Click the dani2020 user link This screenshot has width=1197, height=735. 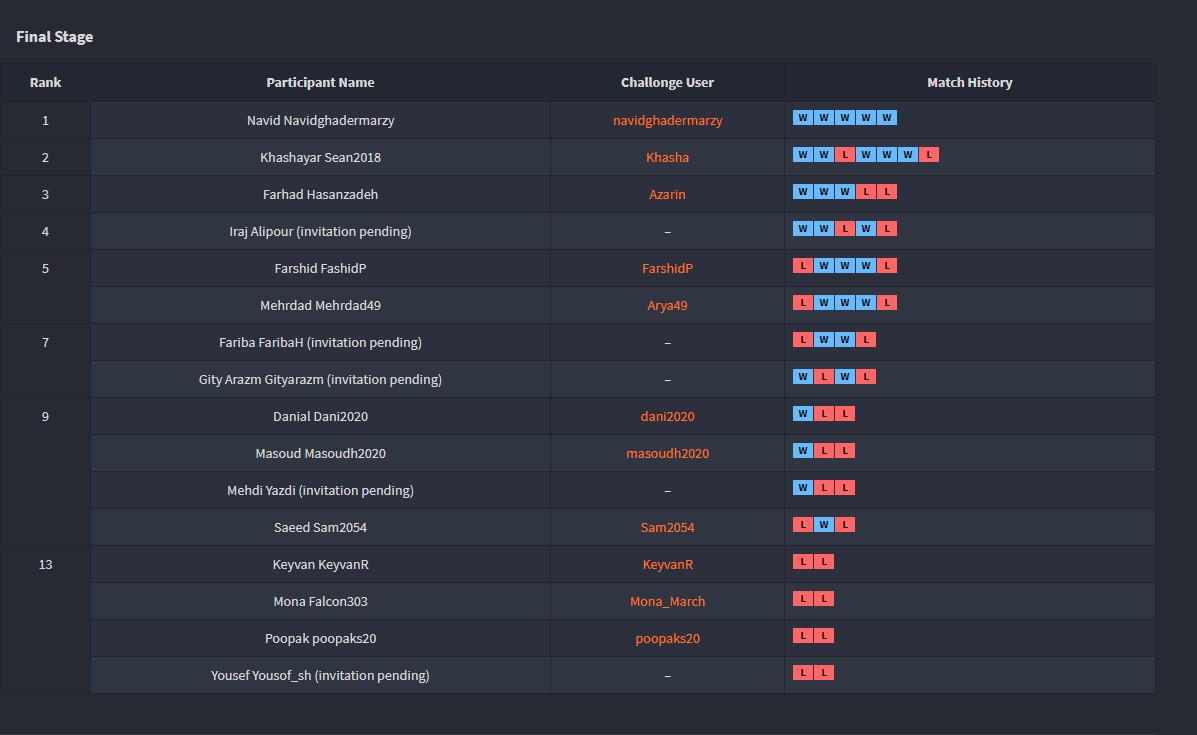pyautogui.click(x=667, y=416)
